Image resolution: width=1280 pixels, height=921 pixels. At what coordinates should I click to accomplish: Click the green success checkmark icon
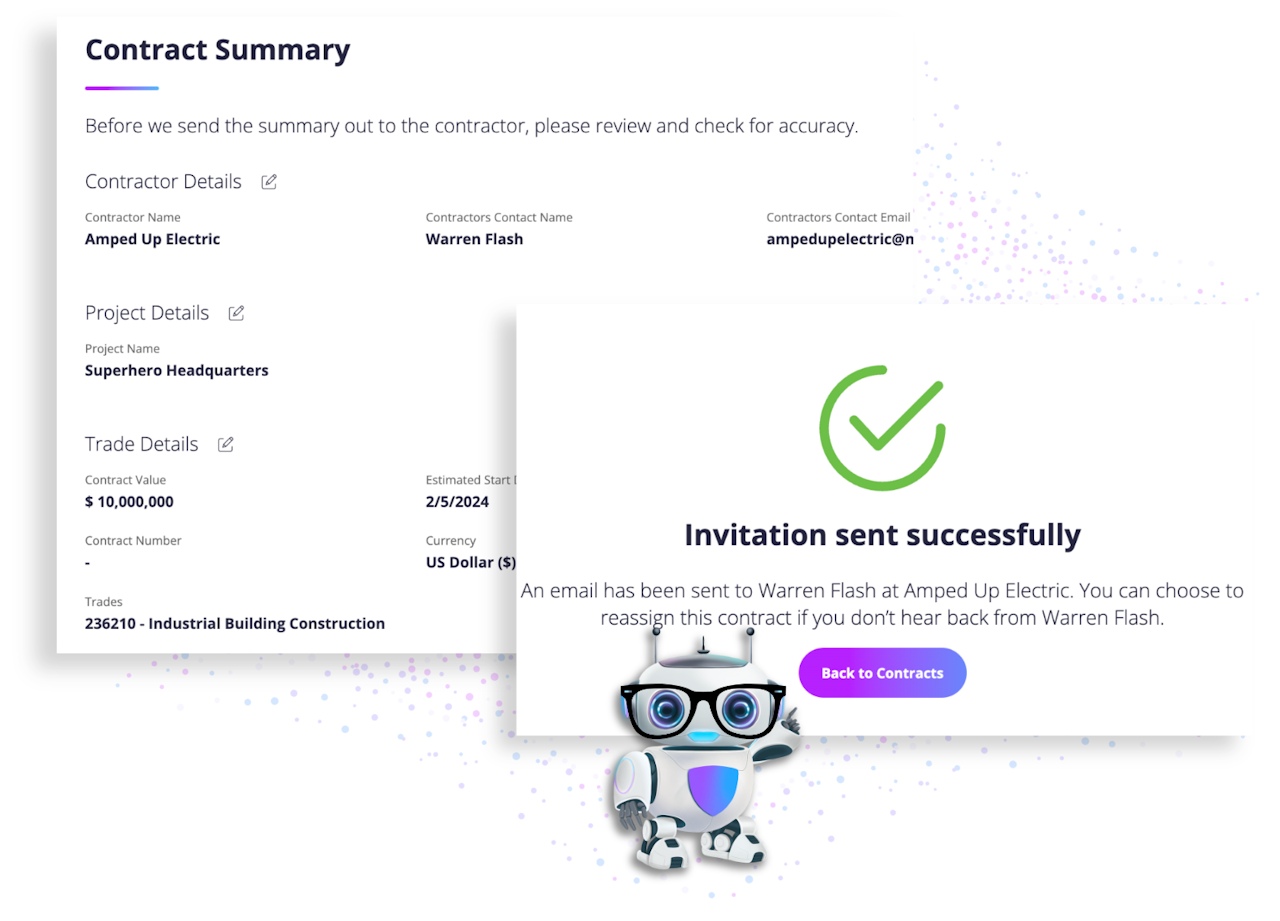pos(882,428)
